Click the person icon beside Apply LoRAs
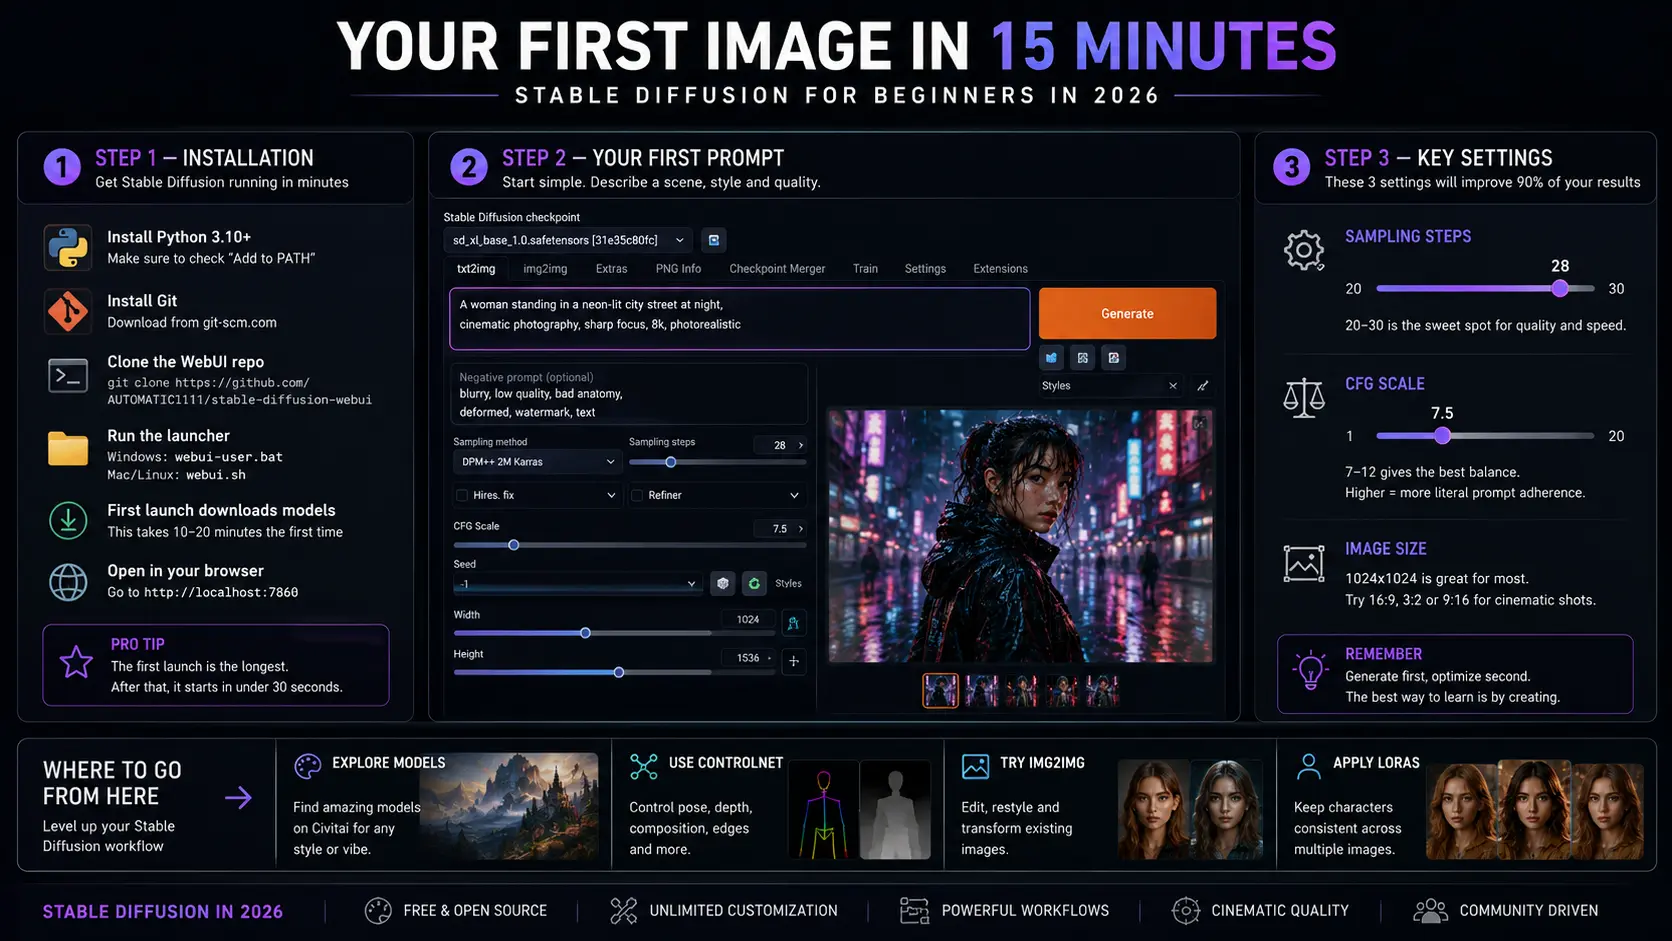Viewport: 1672px width, 941px height. coord(1308,766)
